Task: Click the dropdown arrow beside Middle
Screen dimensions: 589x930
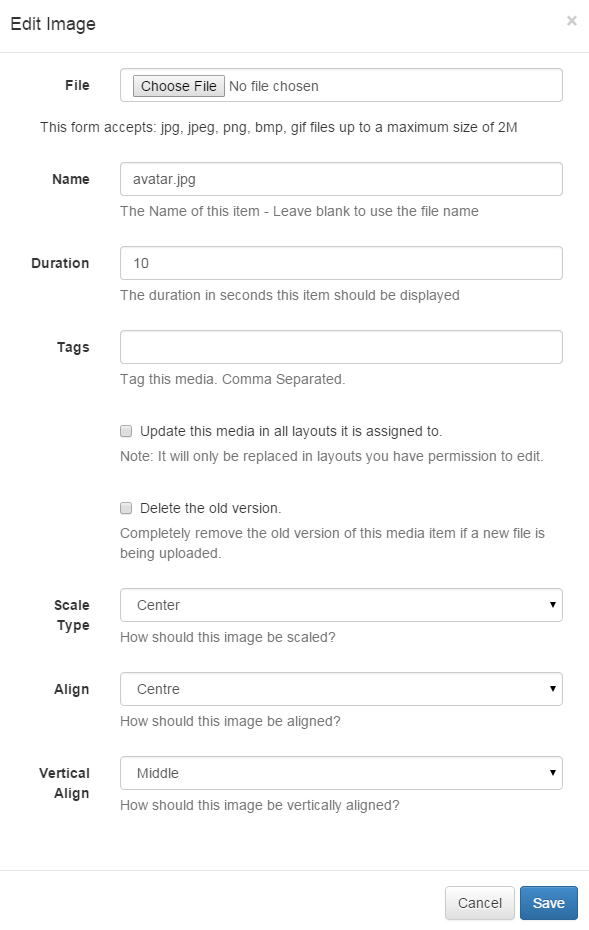Action: click(x=551, y=773)
